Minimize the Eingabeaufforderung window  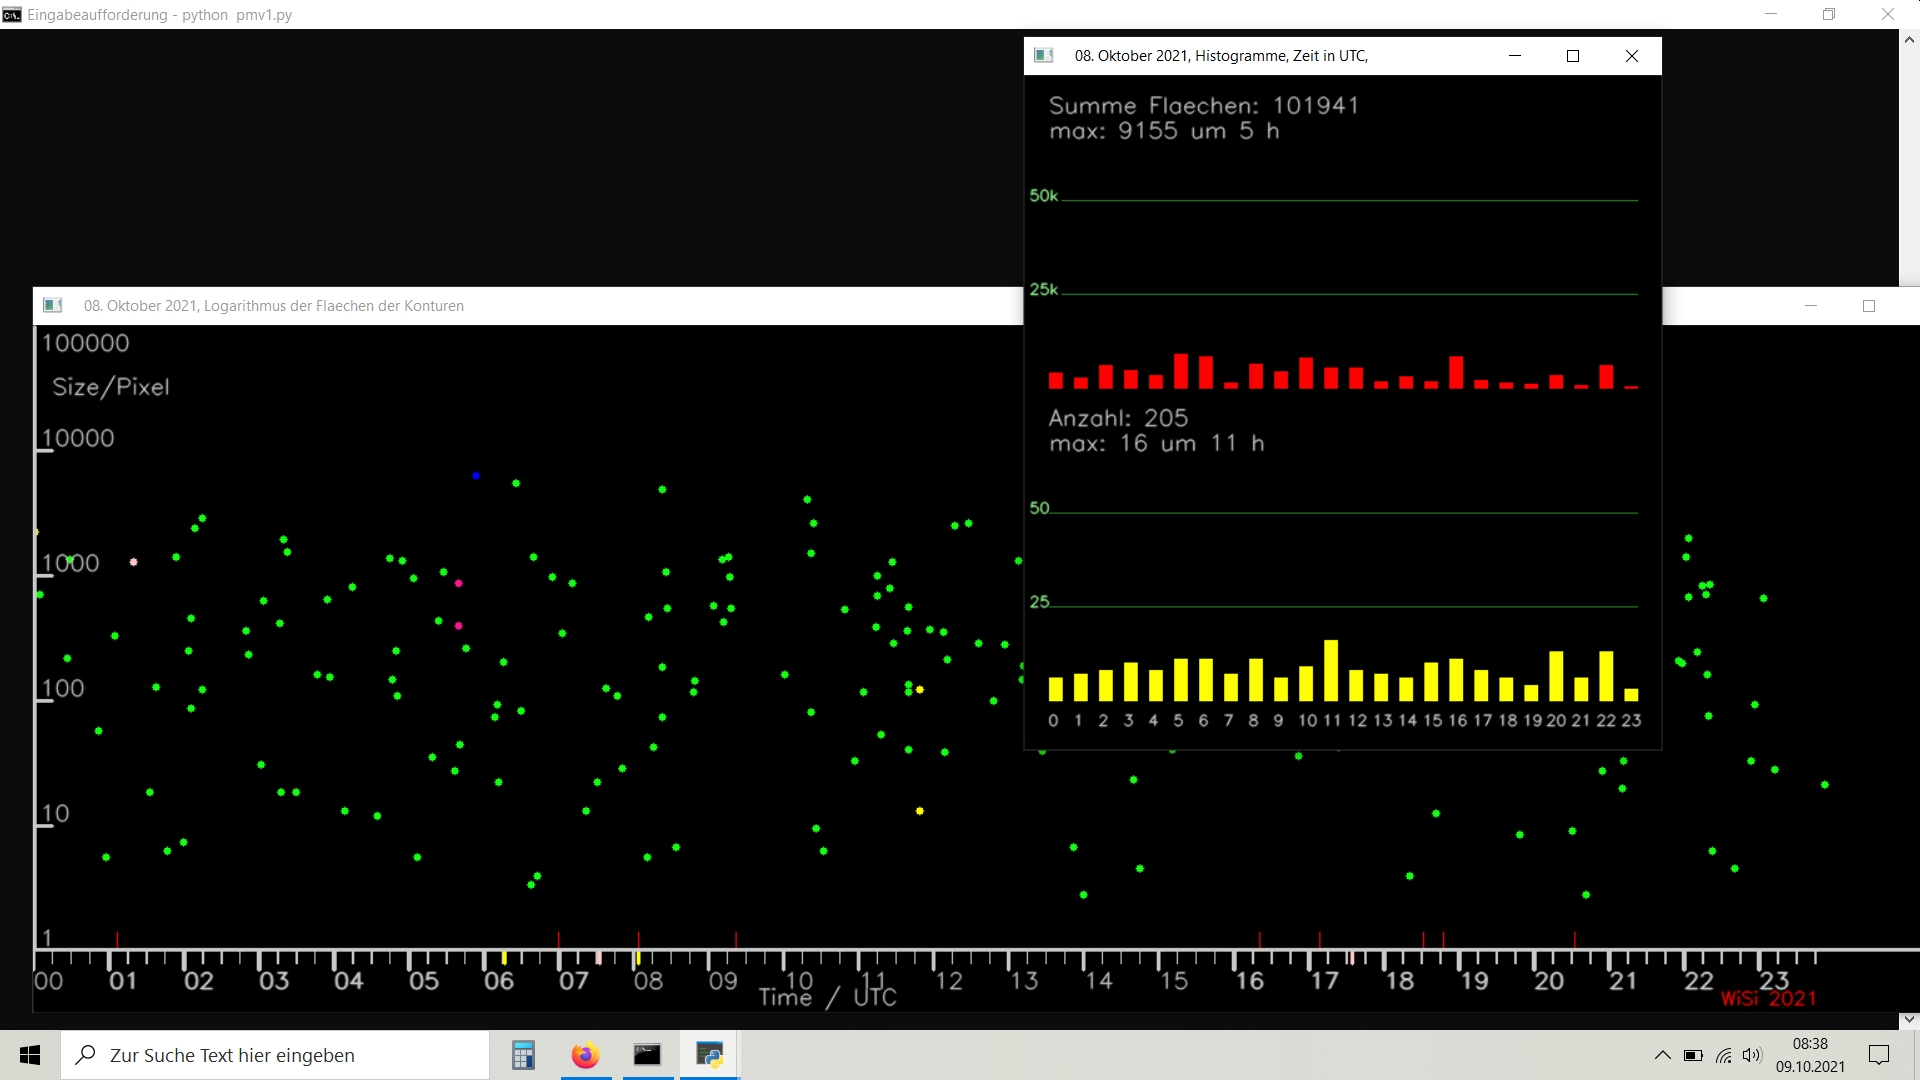point(1771,14)
